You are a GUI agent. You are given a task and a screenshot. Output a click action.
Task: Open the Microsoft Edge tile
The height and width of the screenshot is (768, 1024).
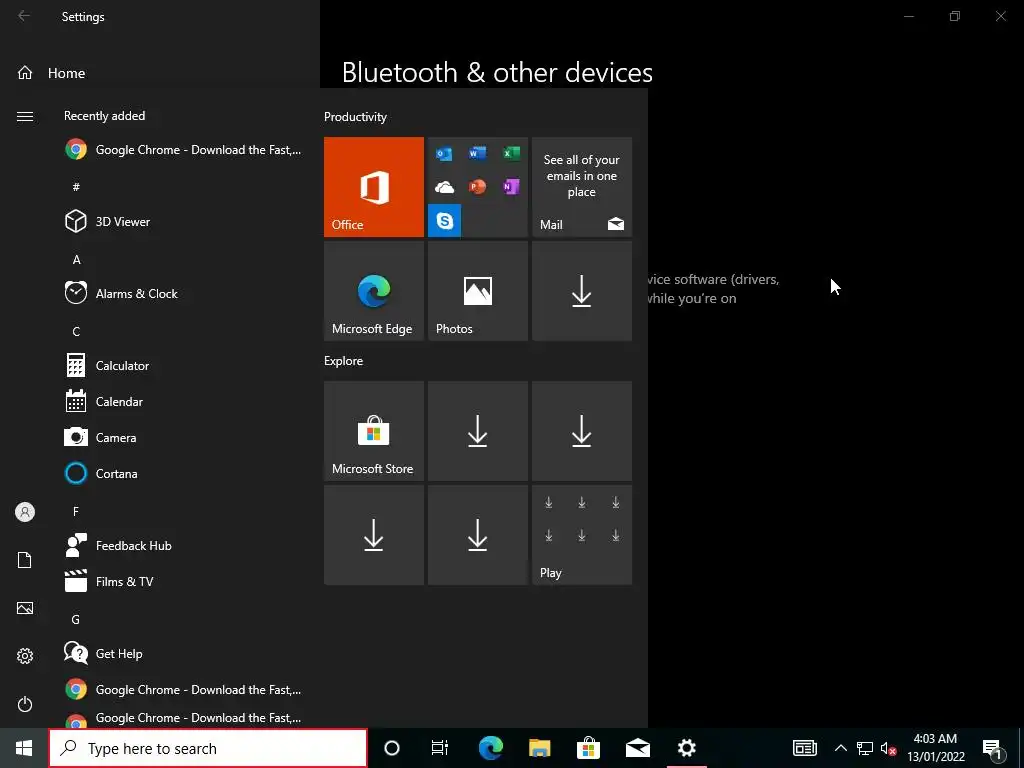click(374, 291)
